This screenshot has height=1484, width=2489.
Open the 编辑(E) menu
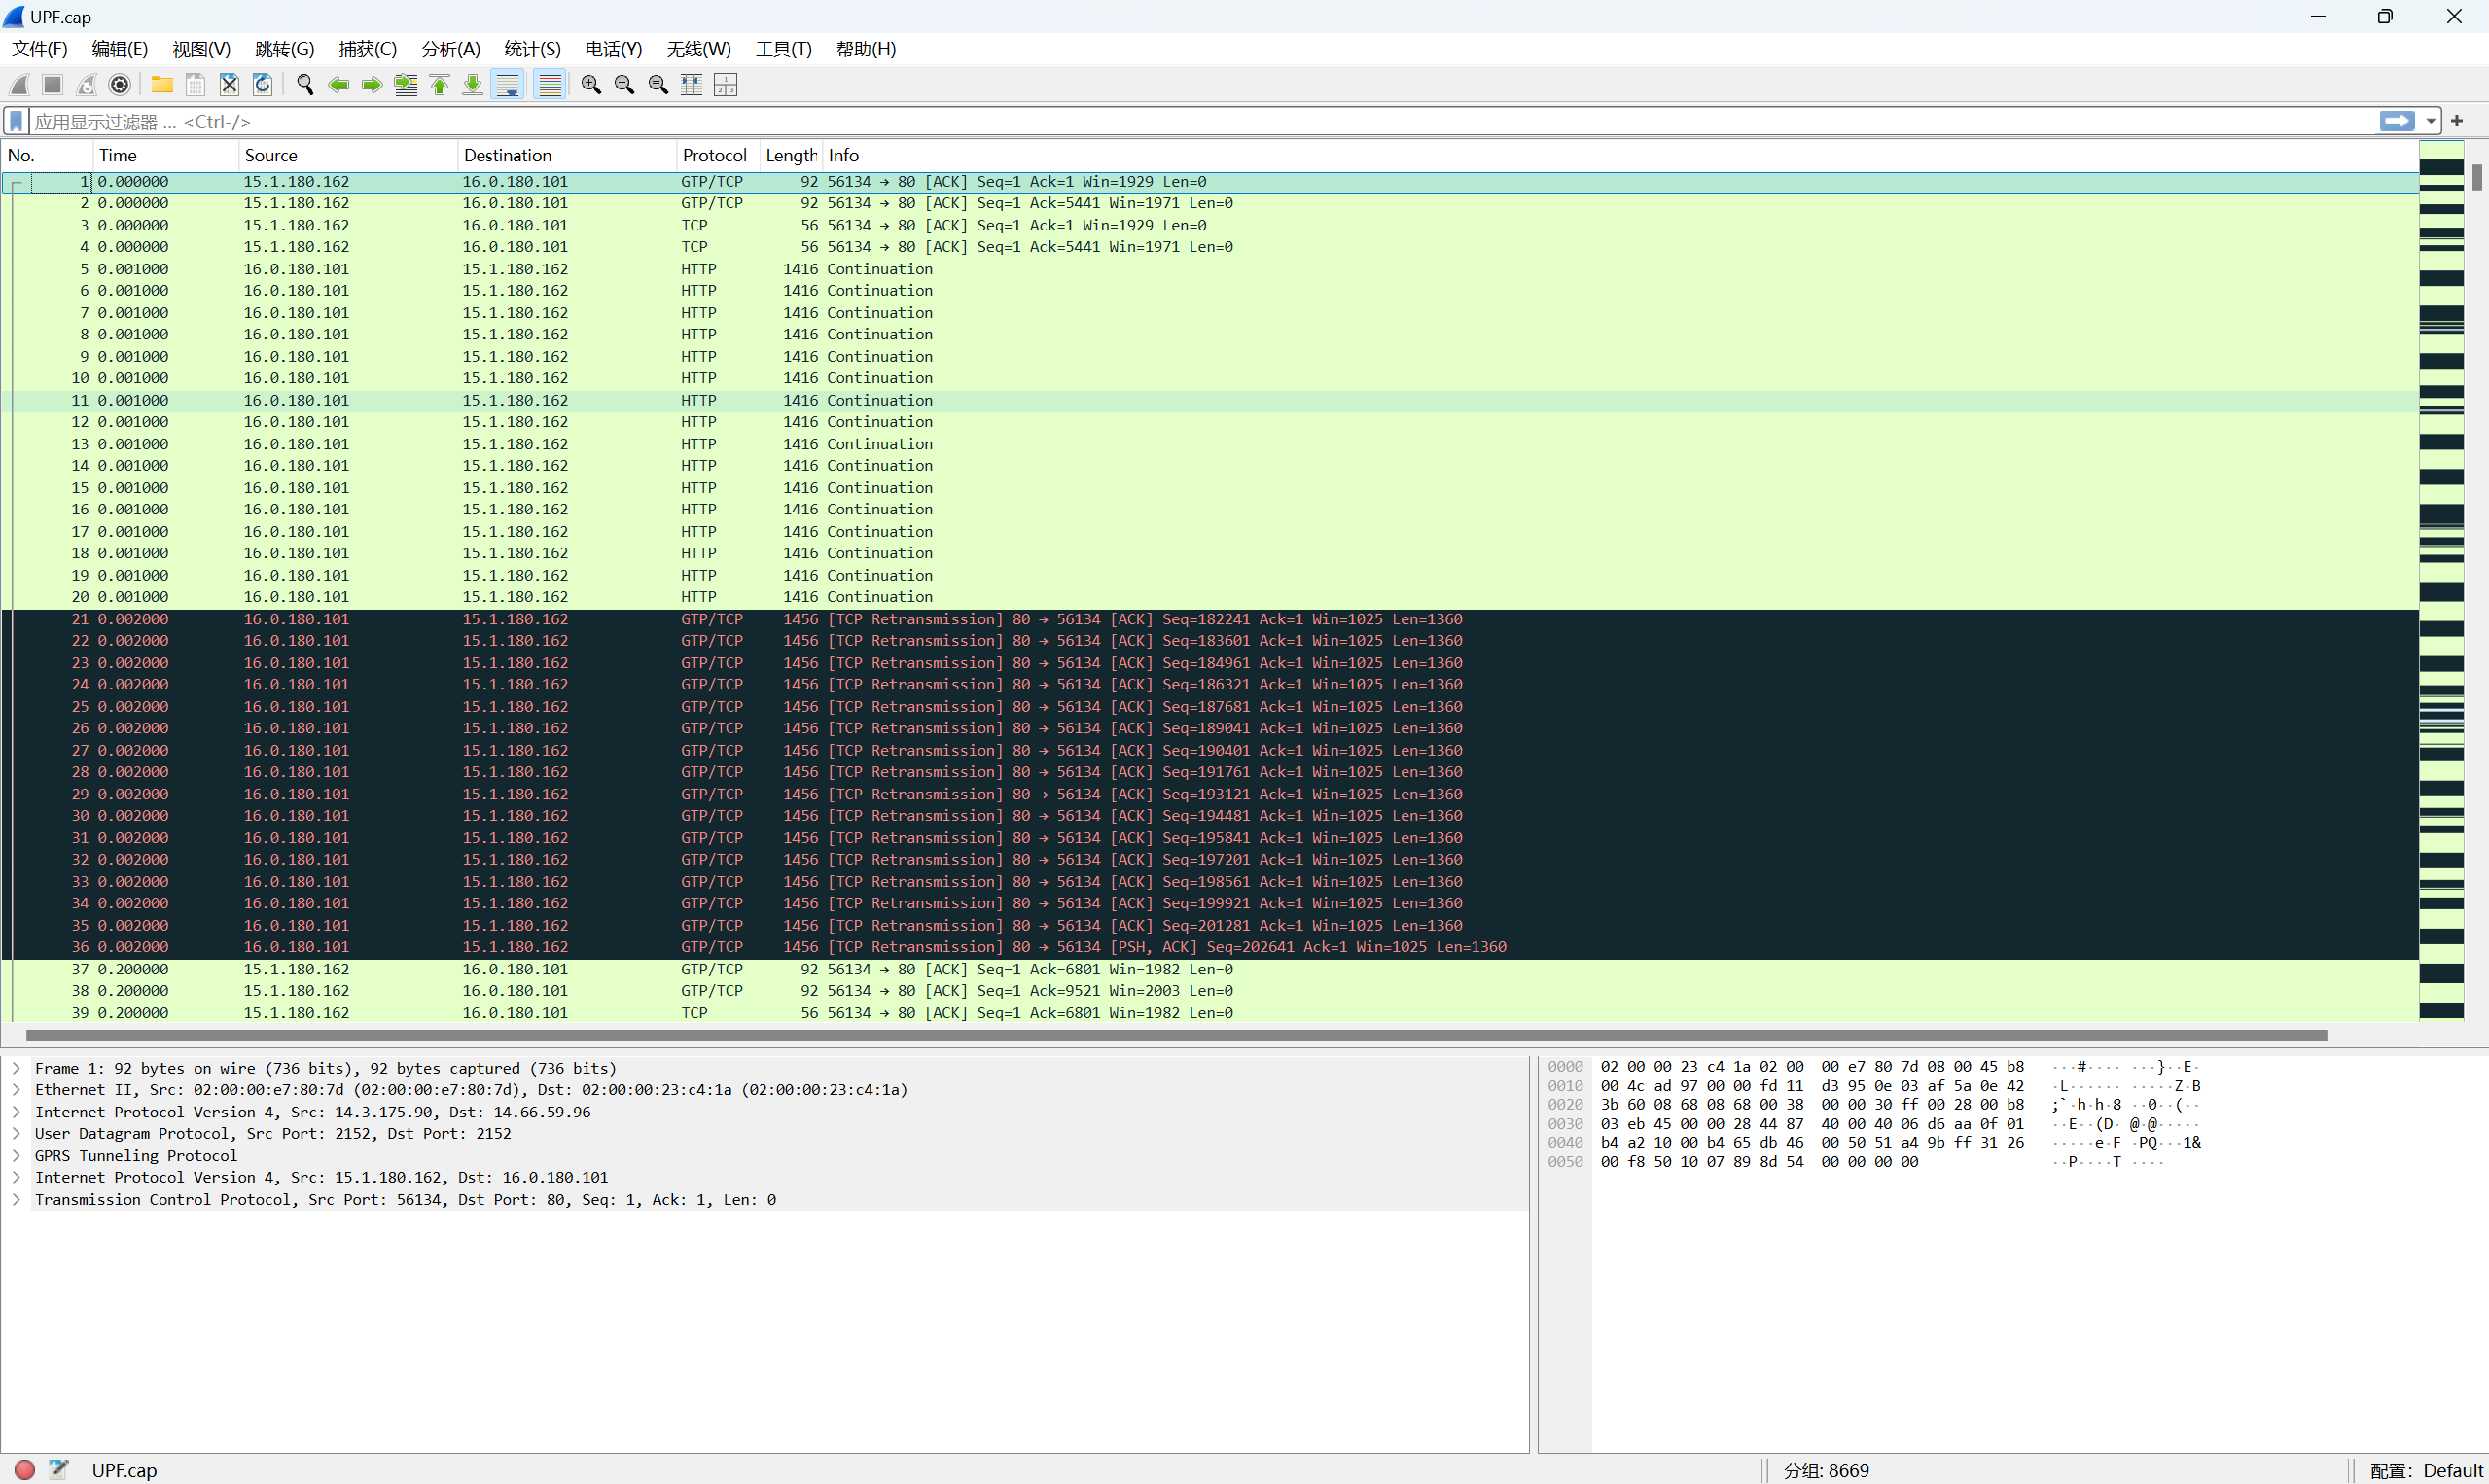(x=120, y=49)
